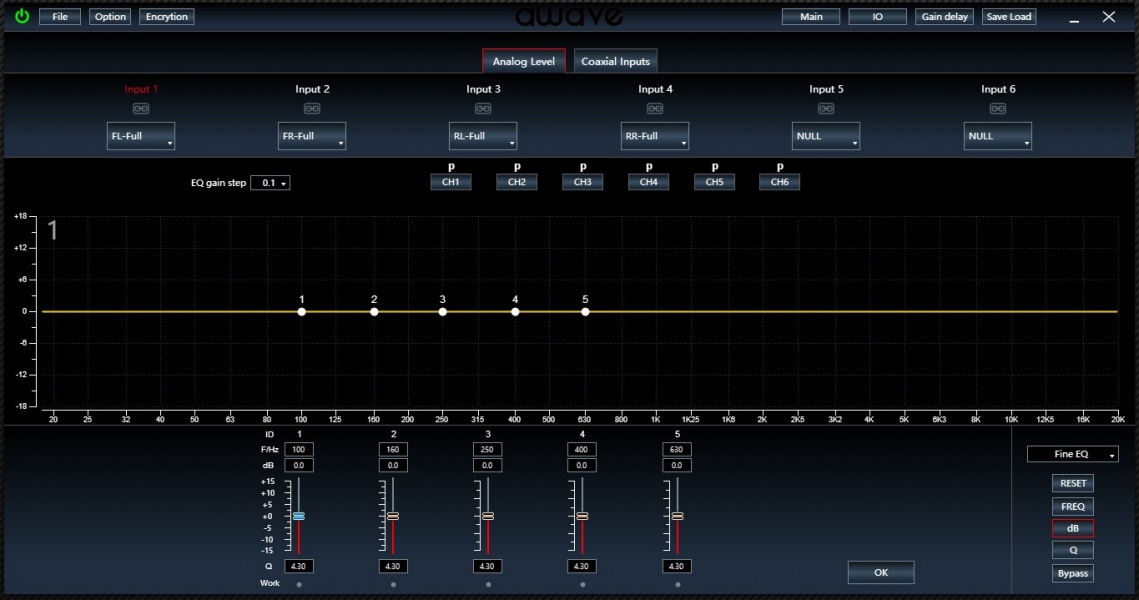Click the link icon under Input 3
Viewport: 1139px width, 600px height.
click(x=483, y=109)
